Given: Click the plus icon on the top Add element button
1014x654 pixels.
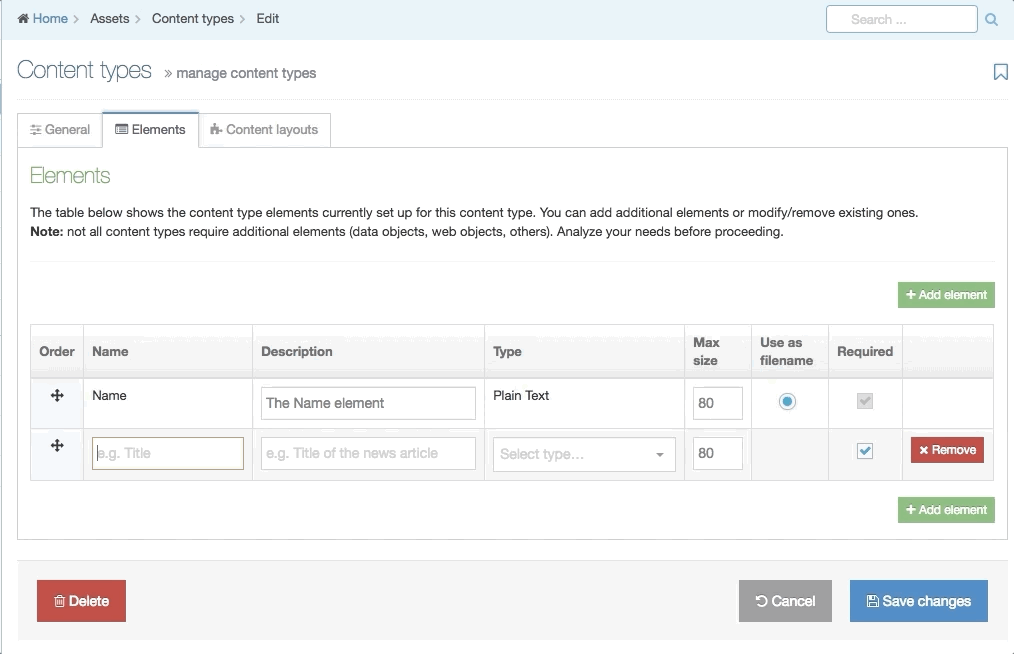Looking at the screenshot, I should (x=911, y=294).
